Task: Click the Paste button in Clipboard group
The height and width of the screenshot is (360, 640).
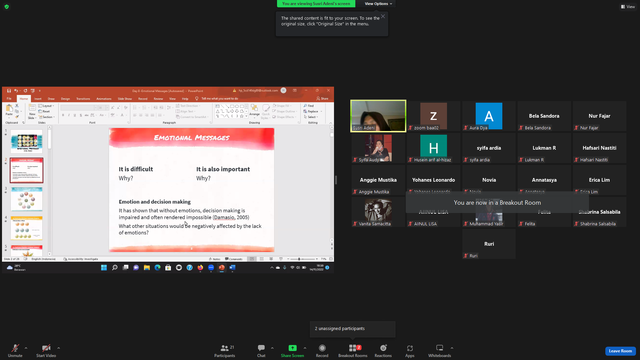Action: pyautogui.click(x=9, y=111)
